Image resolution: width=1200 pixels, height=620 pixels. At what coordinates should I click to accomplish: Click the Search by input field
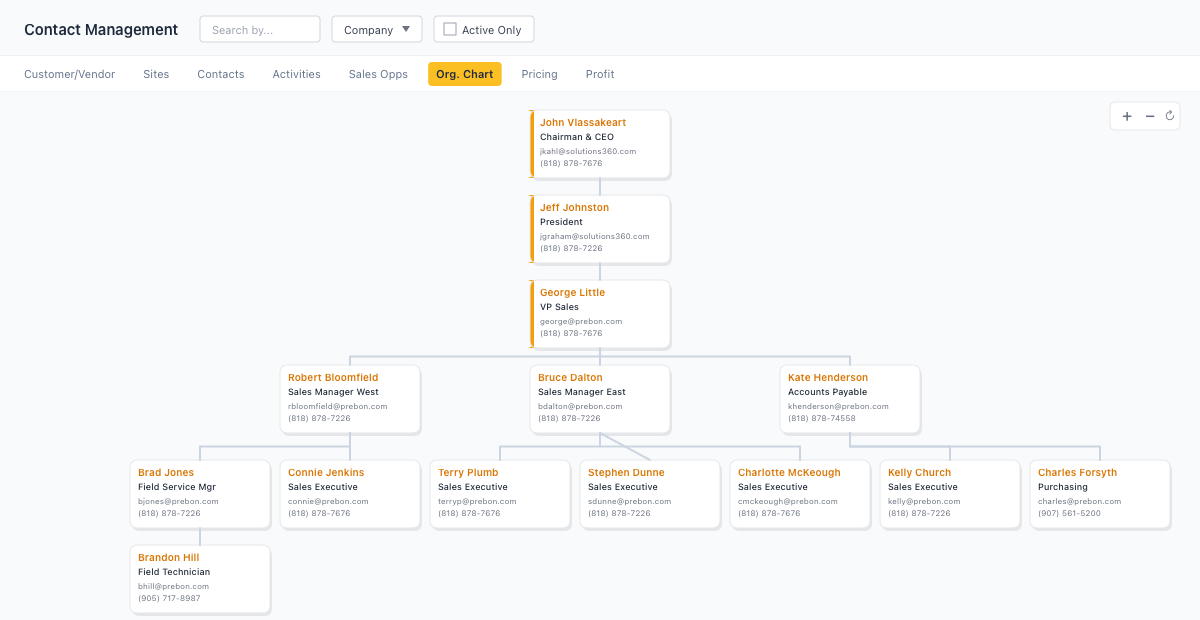[x=259, y=29]
